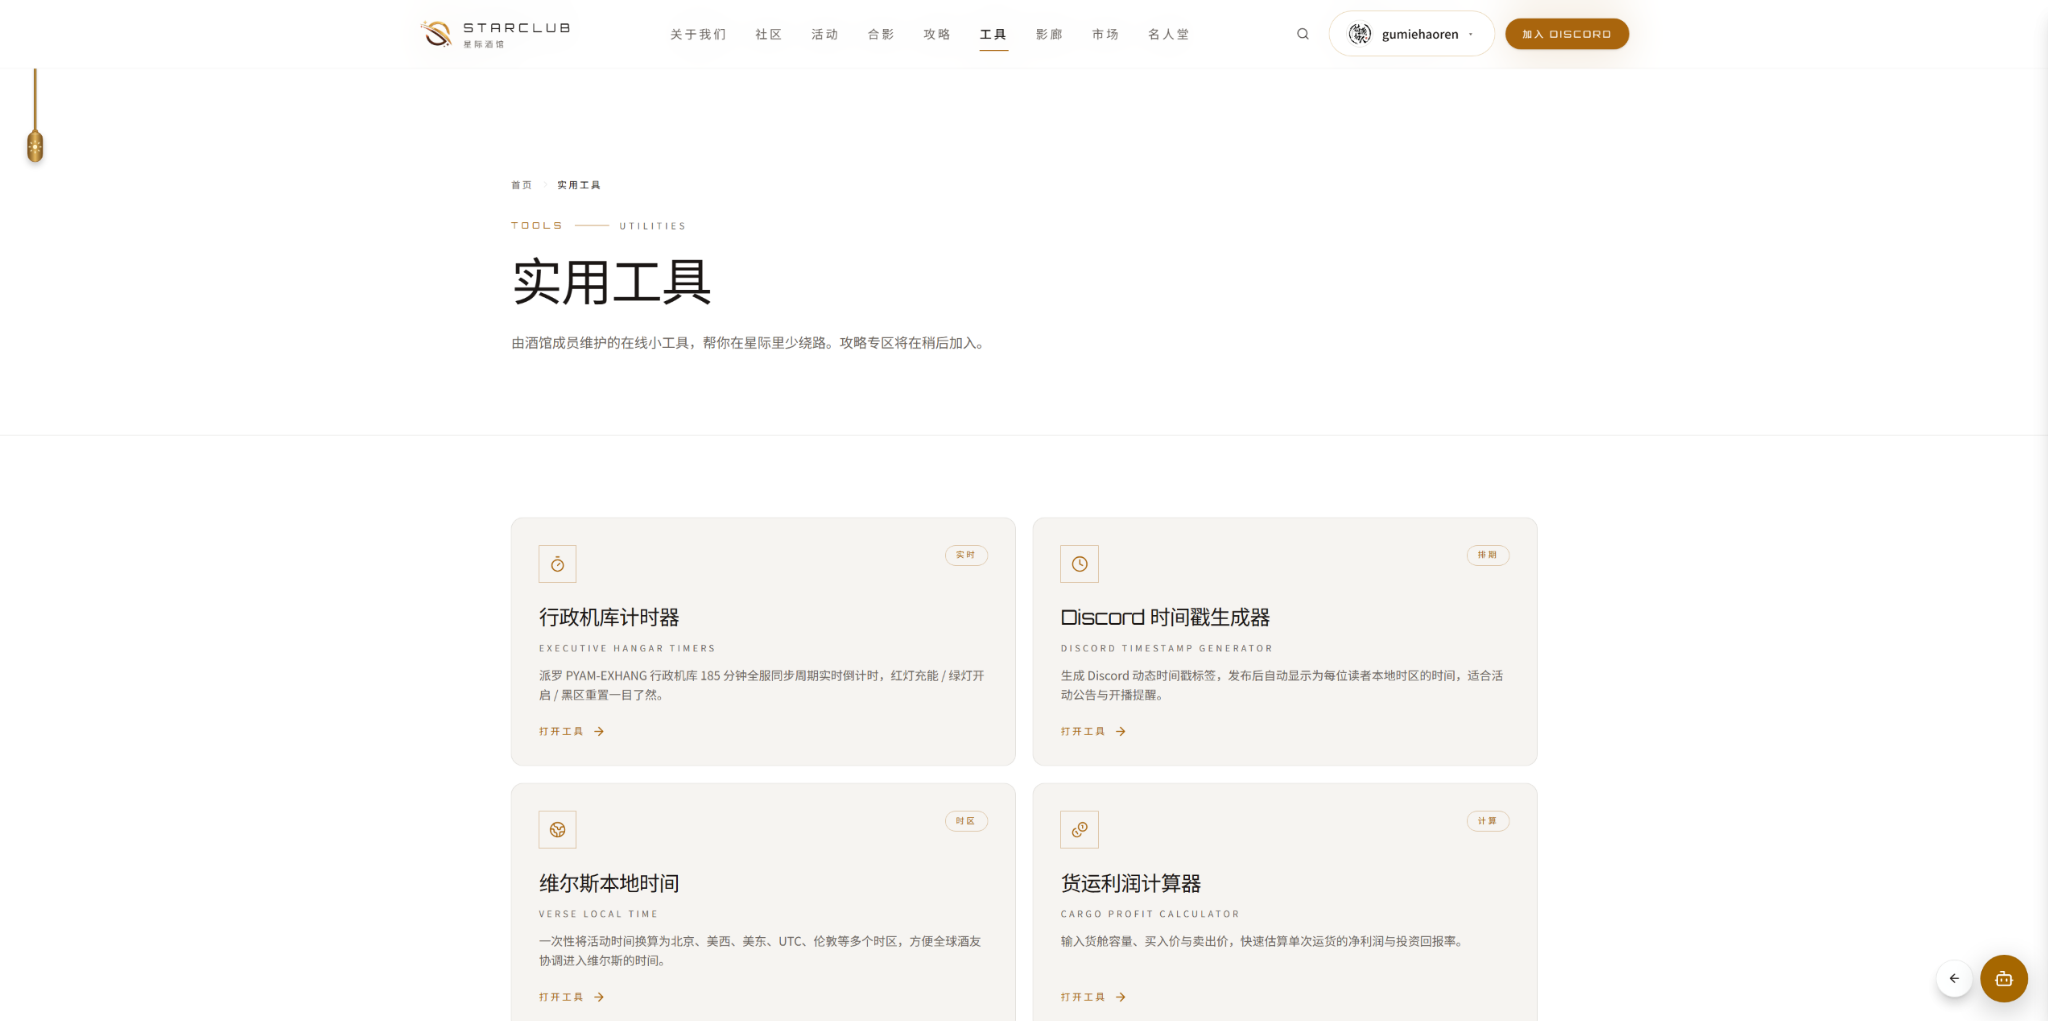This screenshot has width=2048, height=1021.
Task: Click the 货运利润计算器 card title
Action: click(1131, 884)
